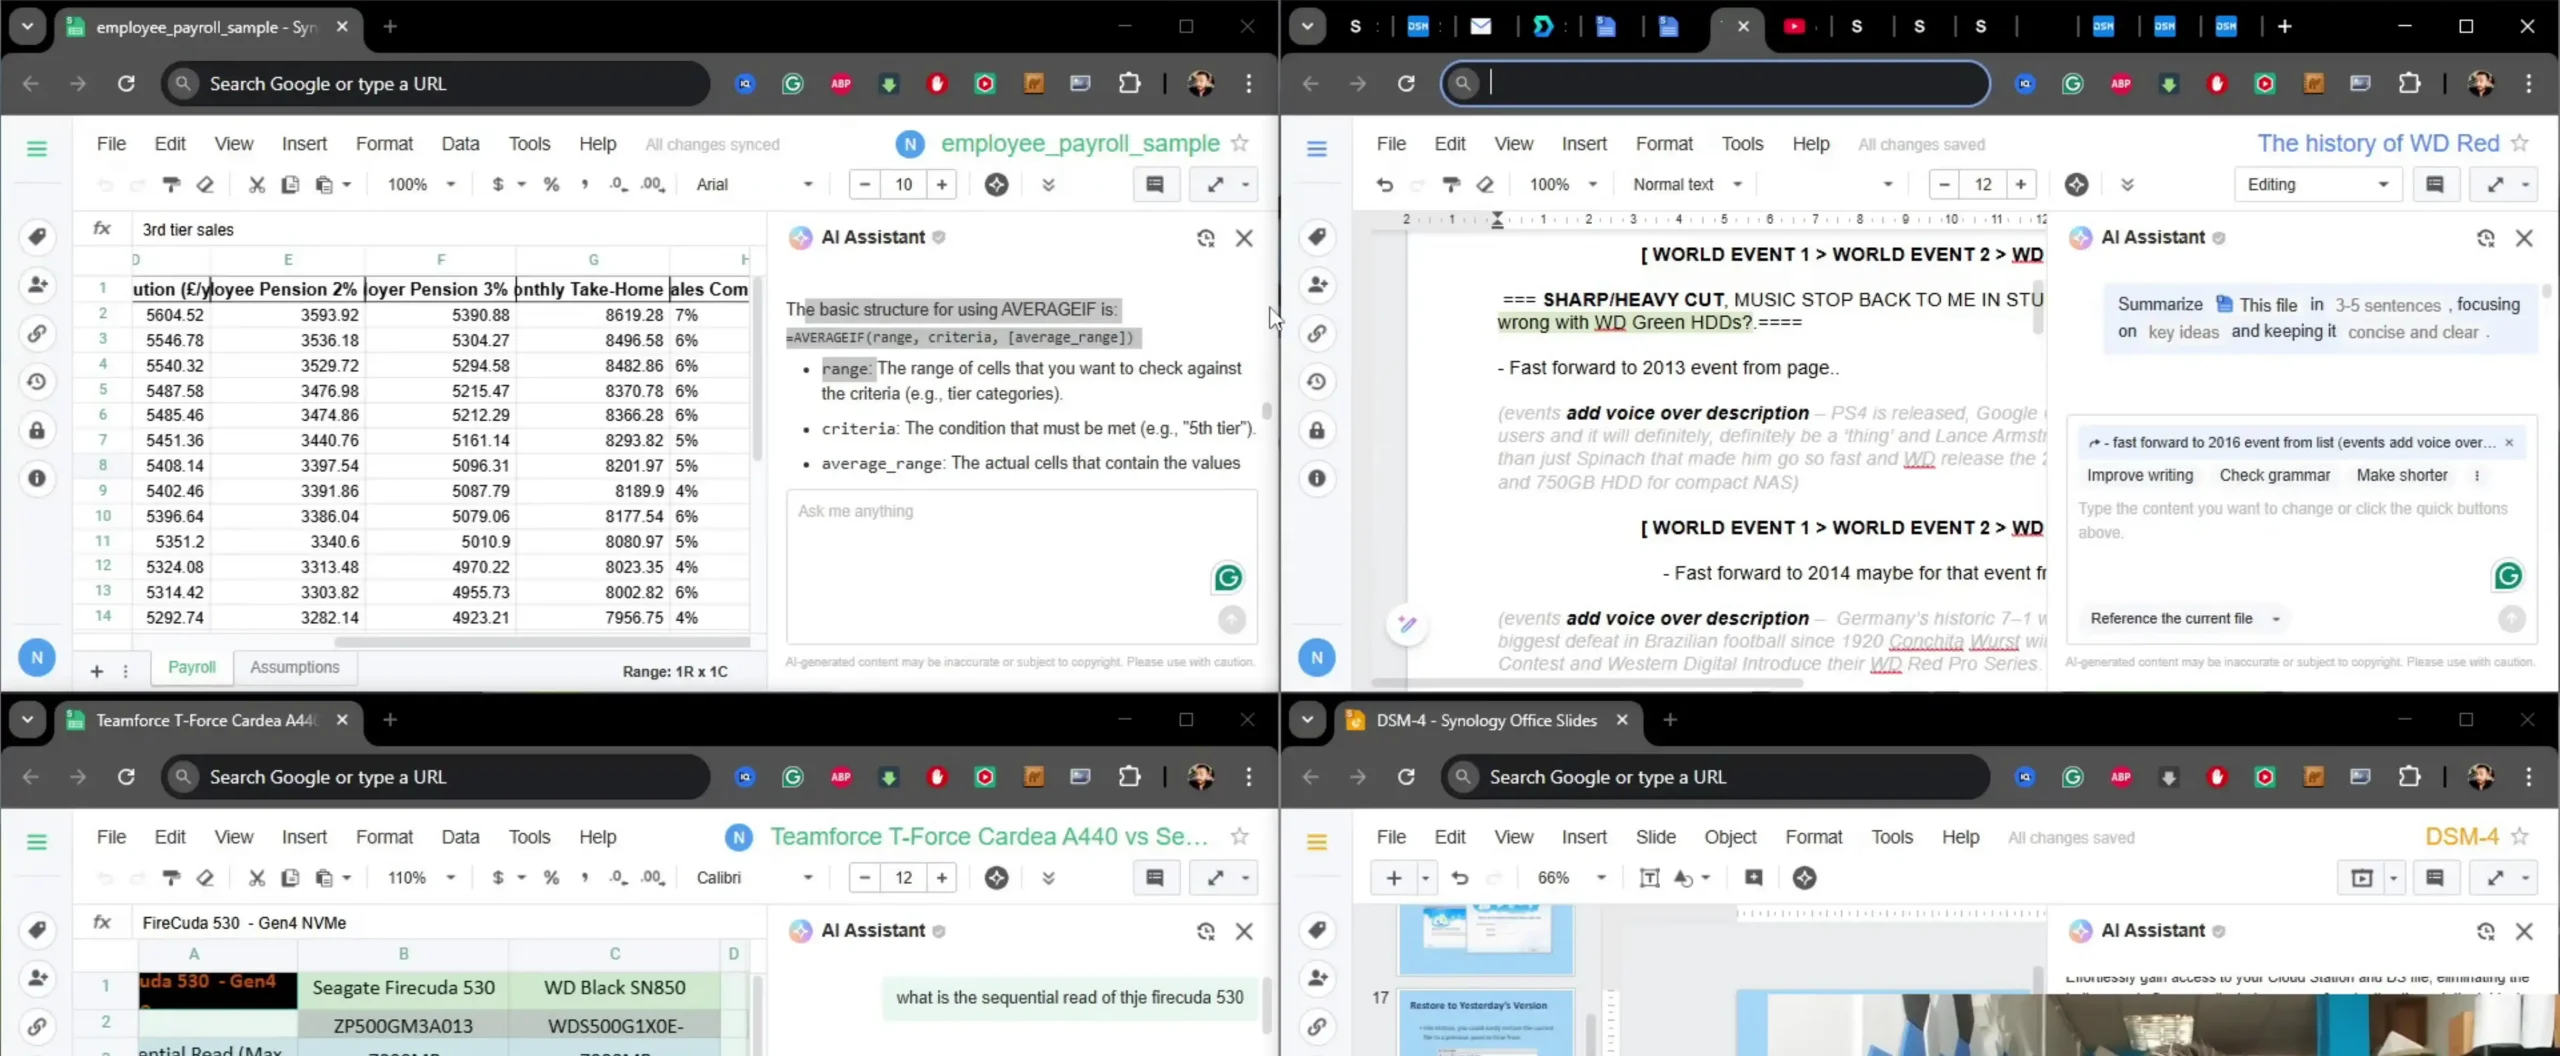Image resolution: width=2560 pixels, height=1056 pixels.
Task: Select slide 17 thumbnail in DSM-4 slides
Action: pos(1486,1023)
